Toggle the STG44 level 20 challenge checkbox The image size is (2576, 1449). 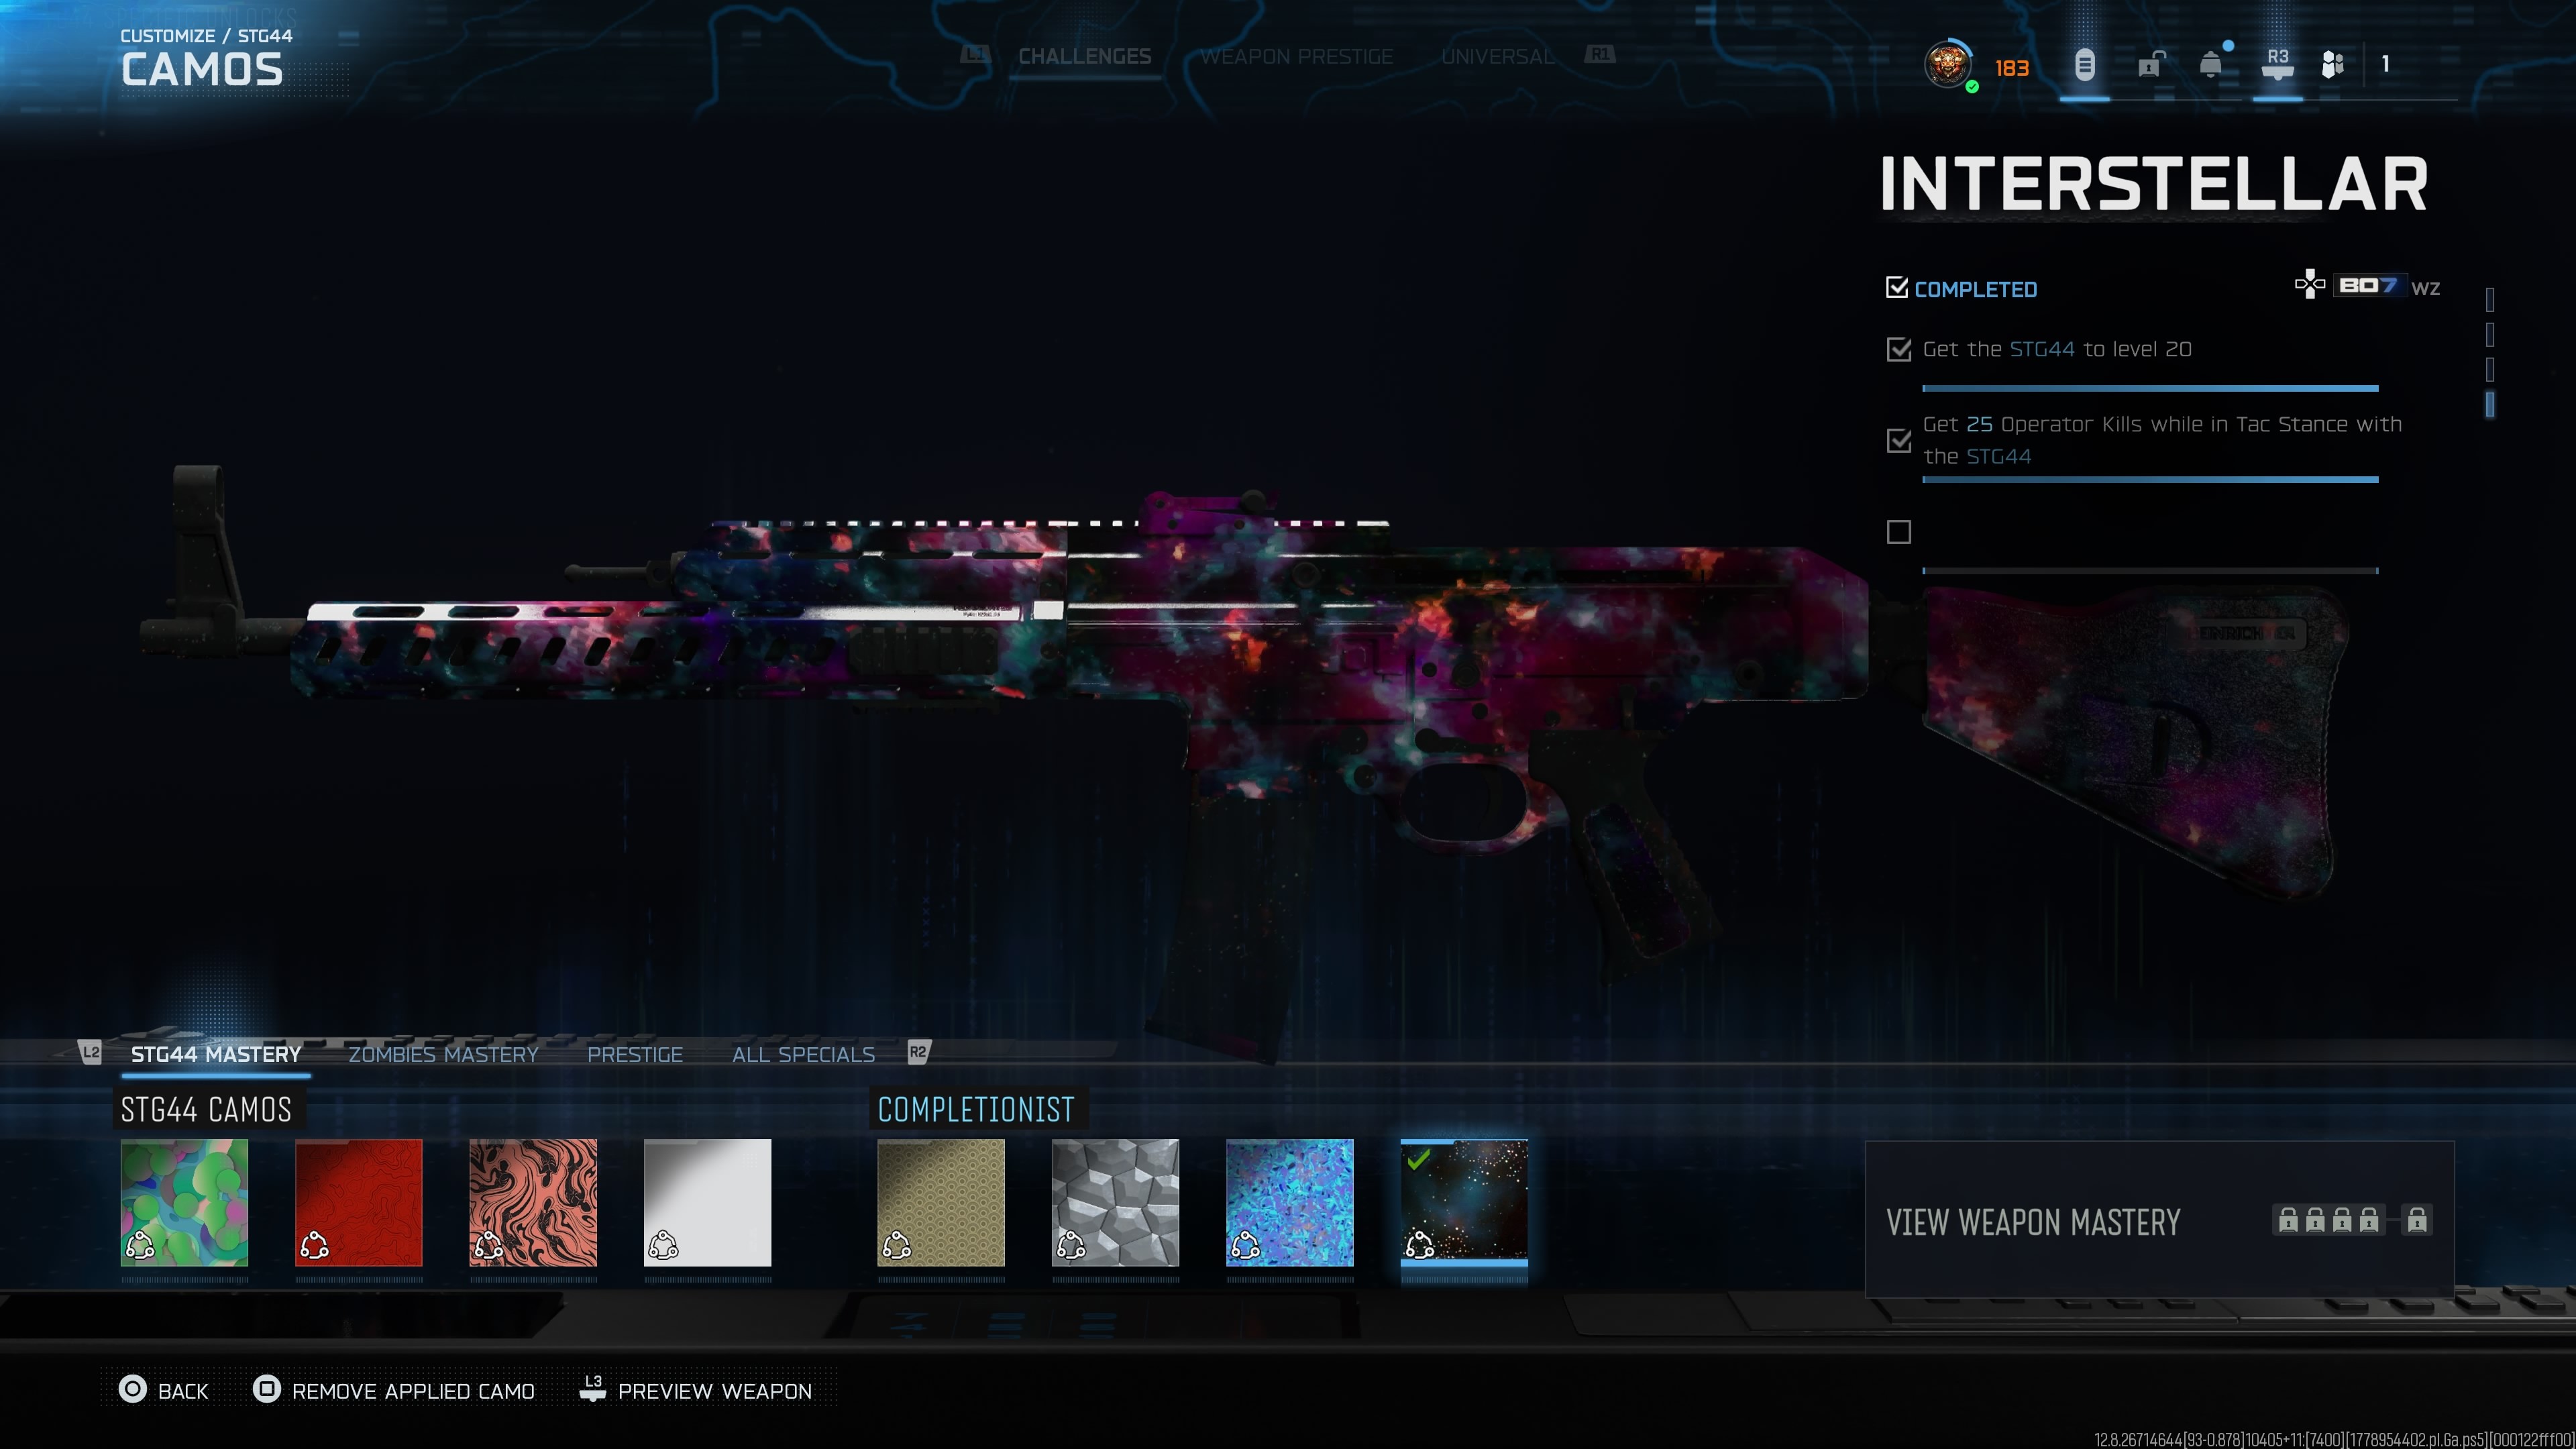pyautogui.click(x=1898, y=349)
